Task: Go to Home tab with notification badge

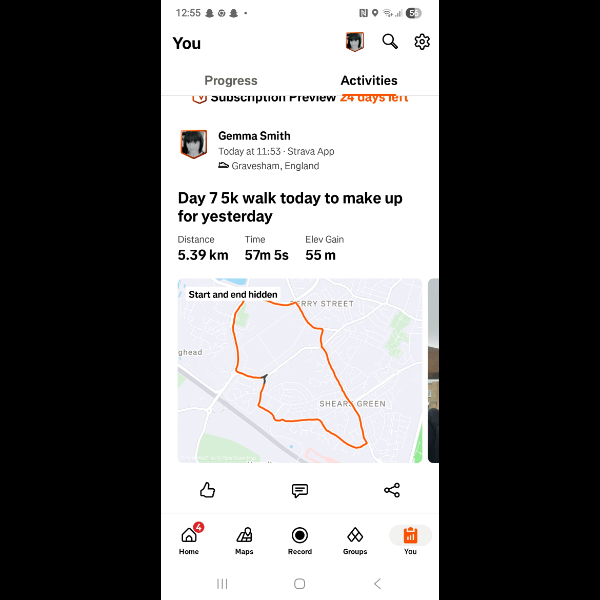Action: click(x=189, y=539)
